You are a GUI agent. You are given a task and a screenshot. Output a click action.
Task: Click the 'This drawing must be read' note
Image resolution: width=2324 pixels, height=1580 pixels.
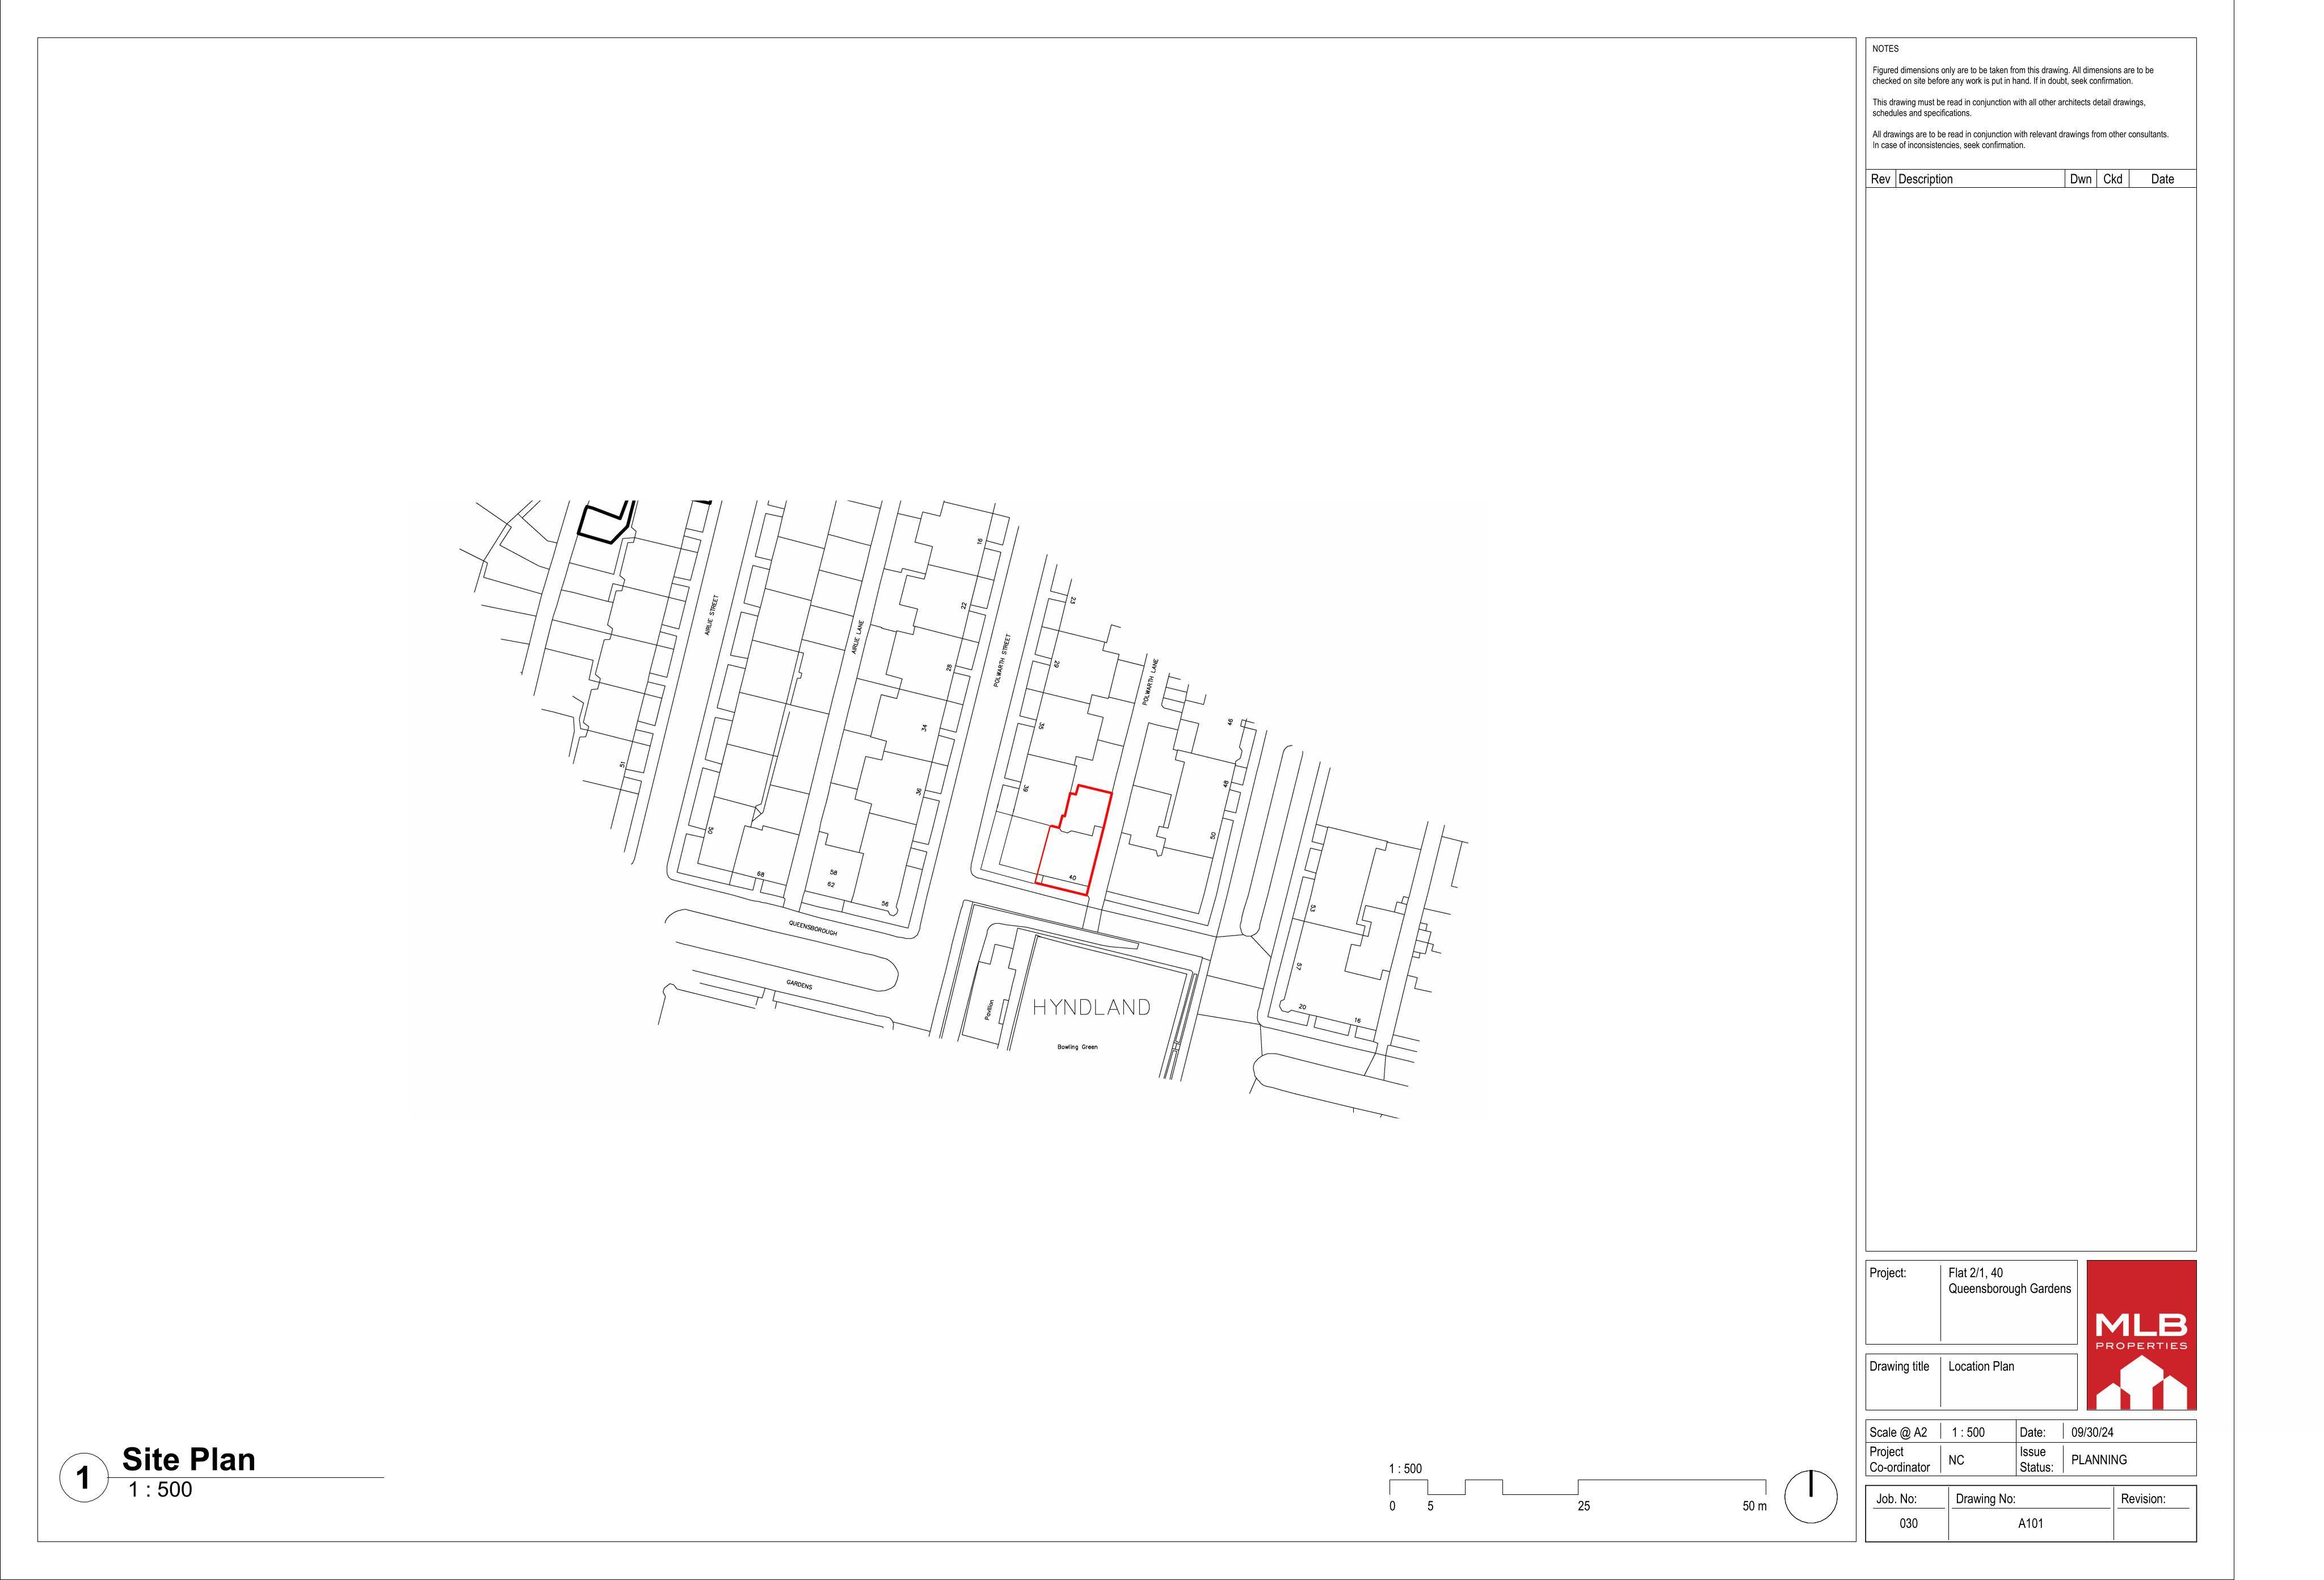(2008, 108)
